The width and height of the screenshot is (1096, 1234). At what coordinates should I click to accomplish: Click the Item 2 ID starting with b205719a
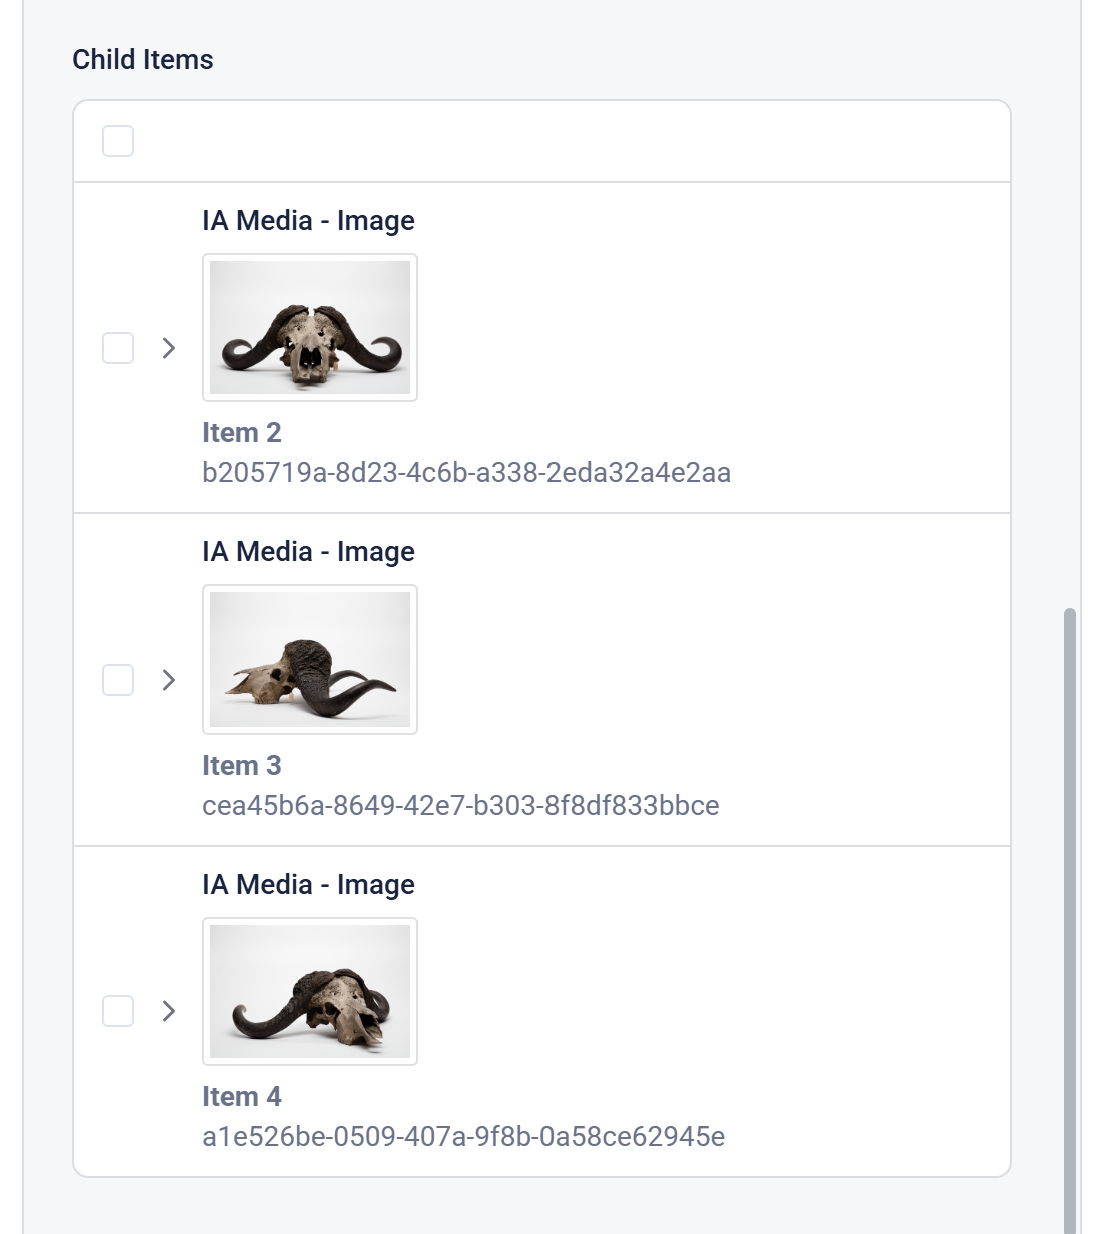[x=466, y=473]
